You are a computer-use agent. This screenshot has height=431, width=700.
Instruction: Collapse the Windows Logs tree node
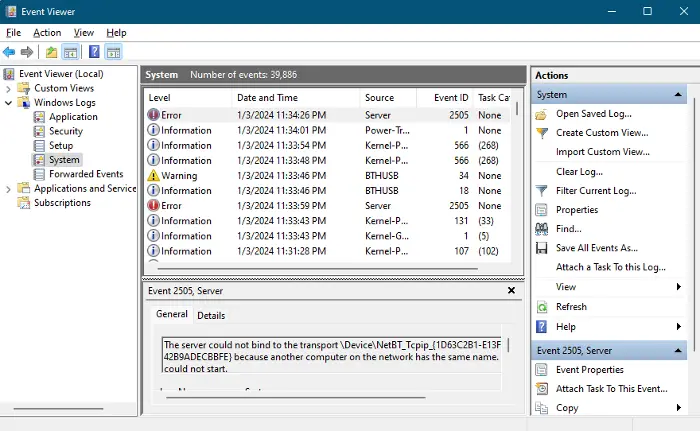pos(9,102)
